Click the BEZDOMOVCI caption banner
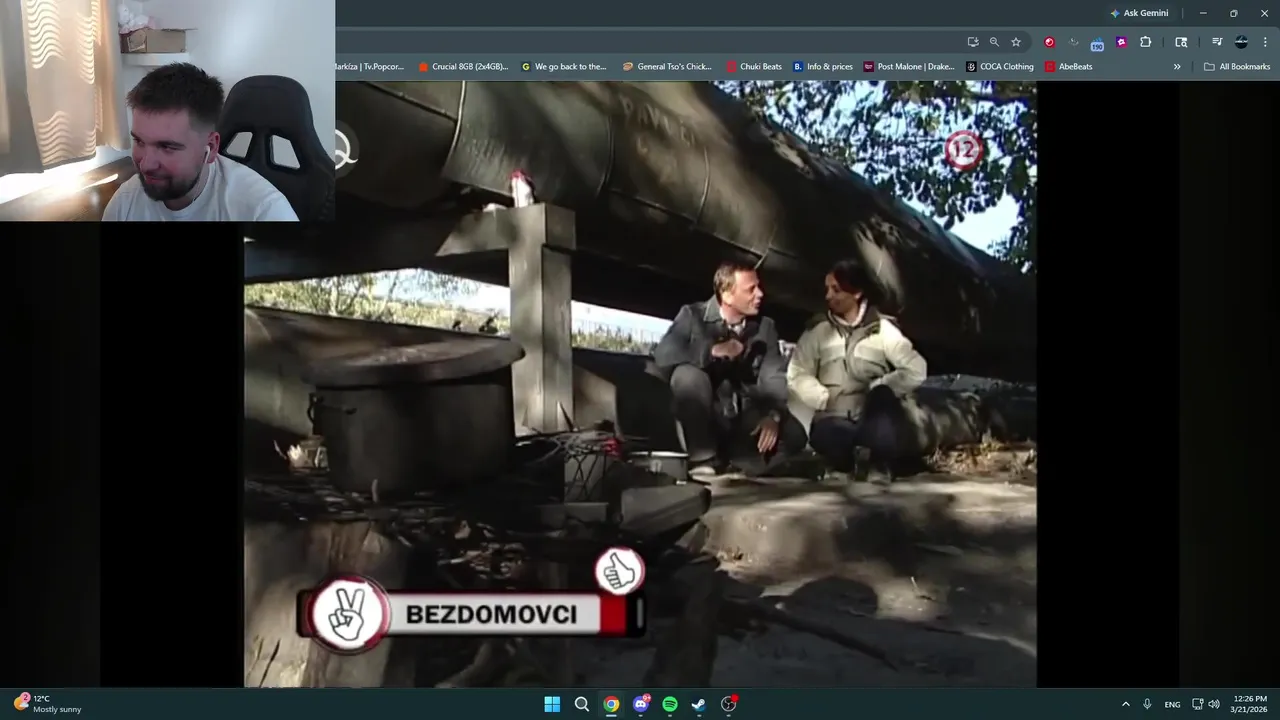Image resolution: width=1280 pixels, height=720 pixels. (x=490, y=614)
